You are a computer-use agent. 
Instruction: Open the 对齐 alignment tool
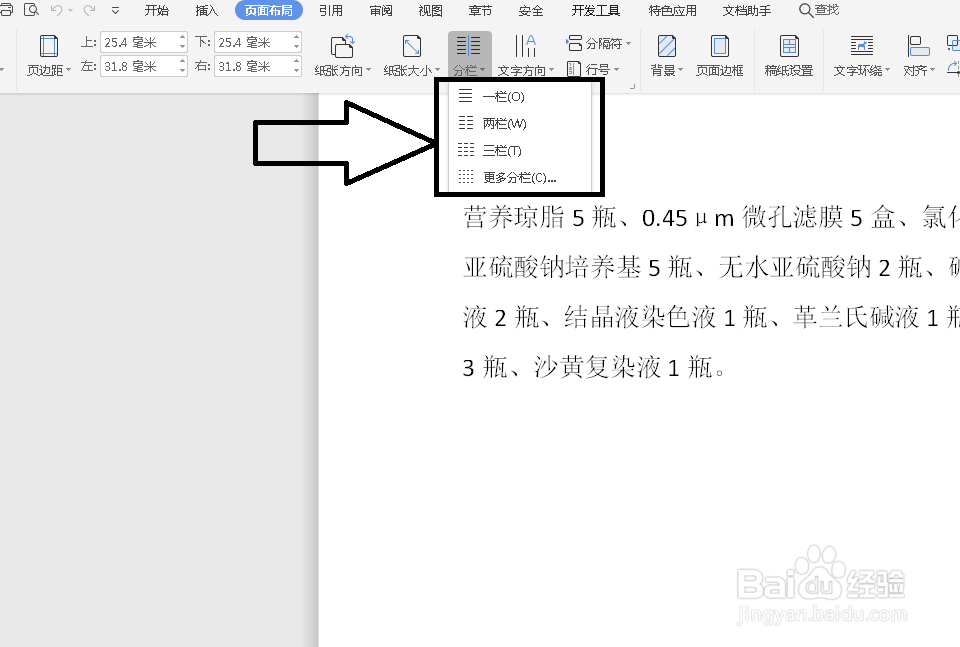point(917,47)
